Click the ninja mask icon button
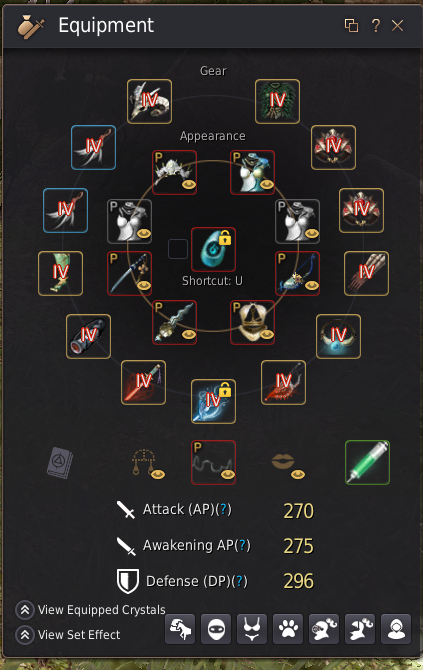Screen dimensions: 423x670 point(216,629)
